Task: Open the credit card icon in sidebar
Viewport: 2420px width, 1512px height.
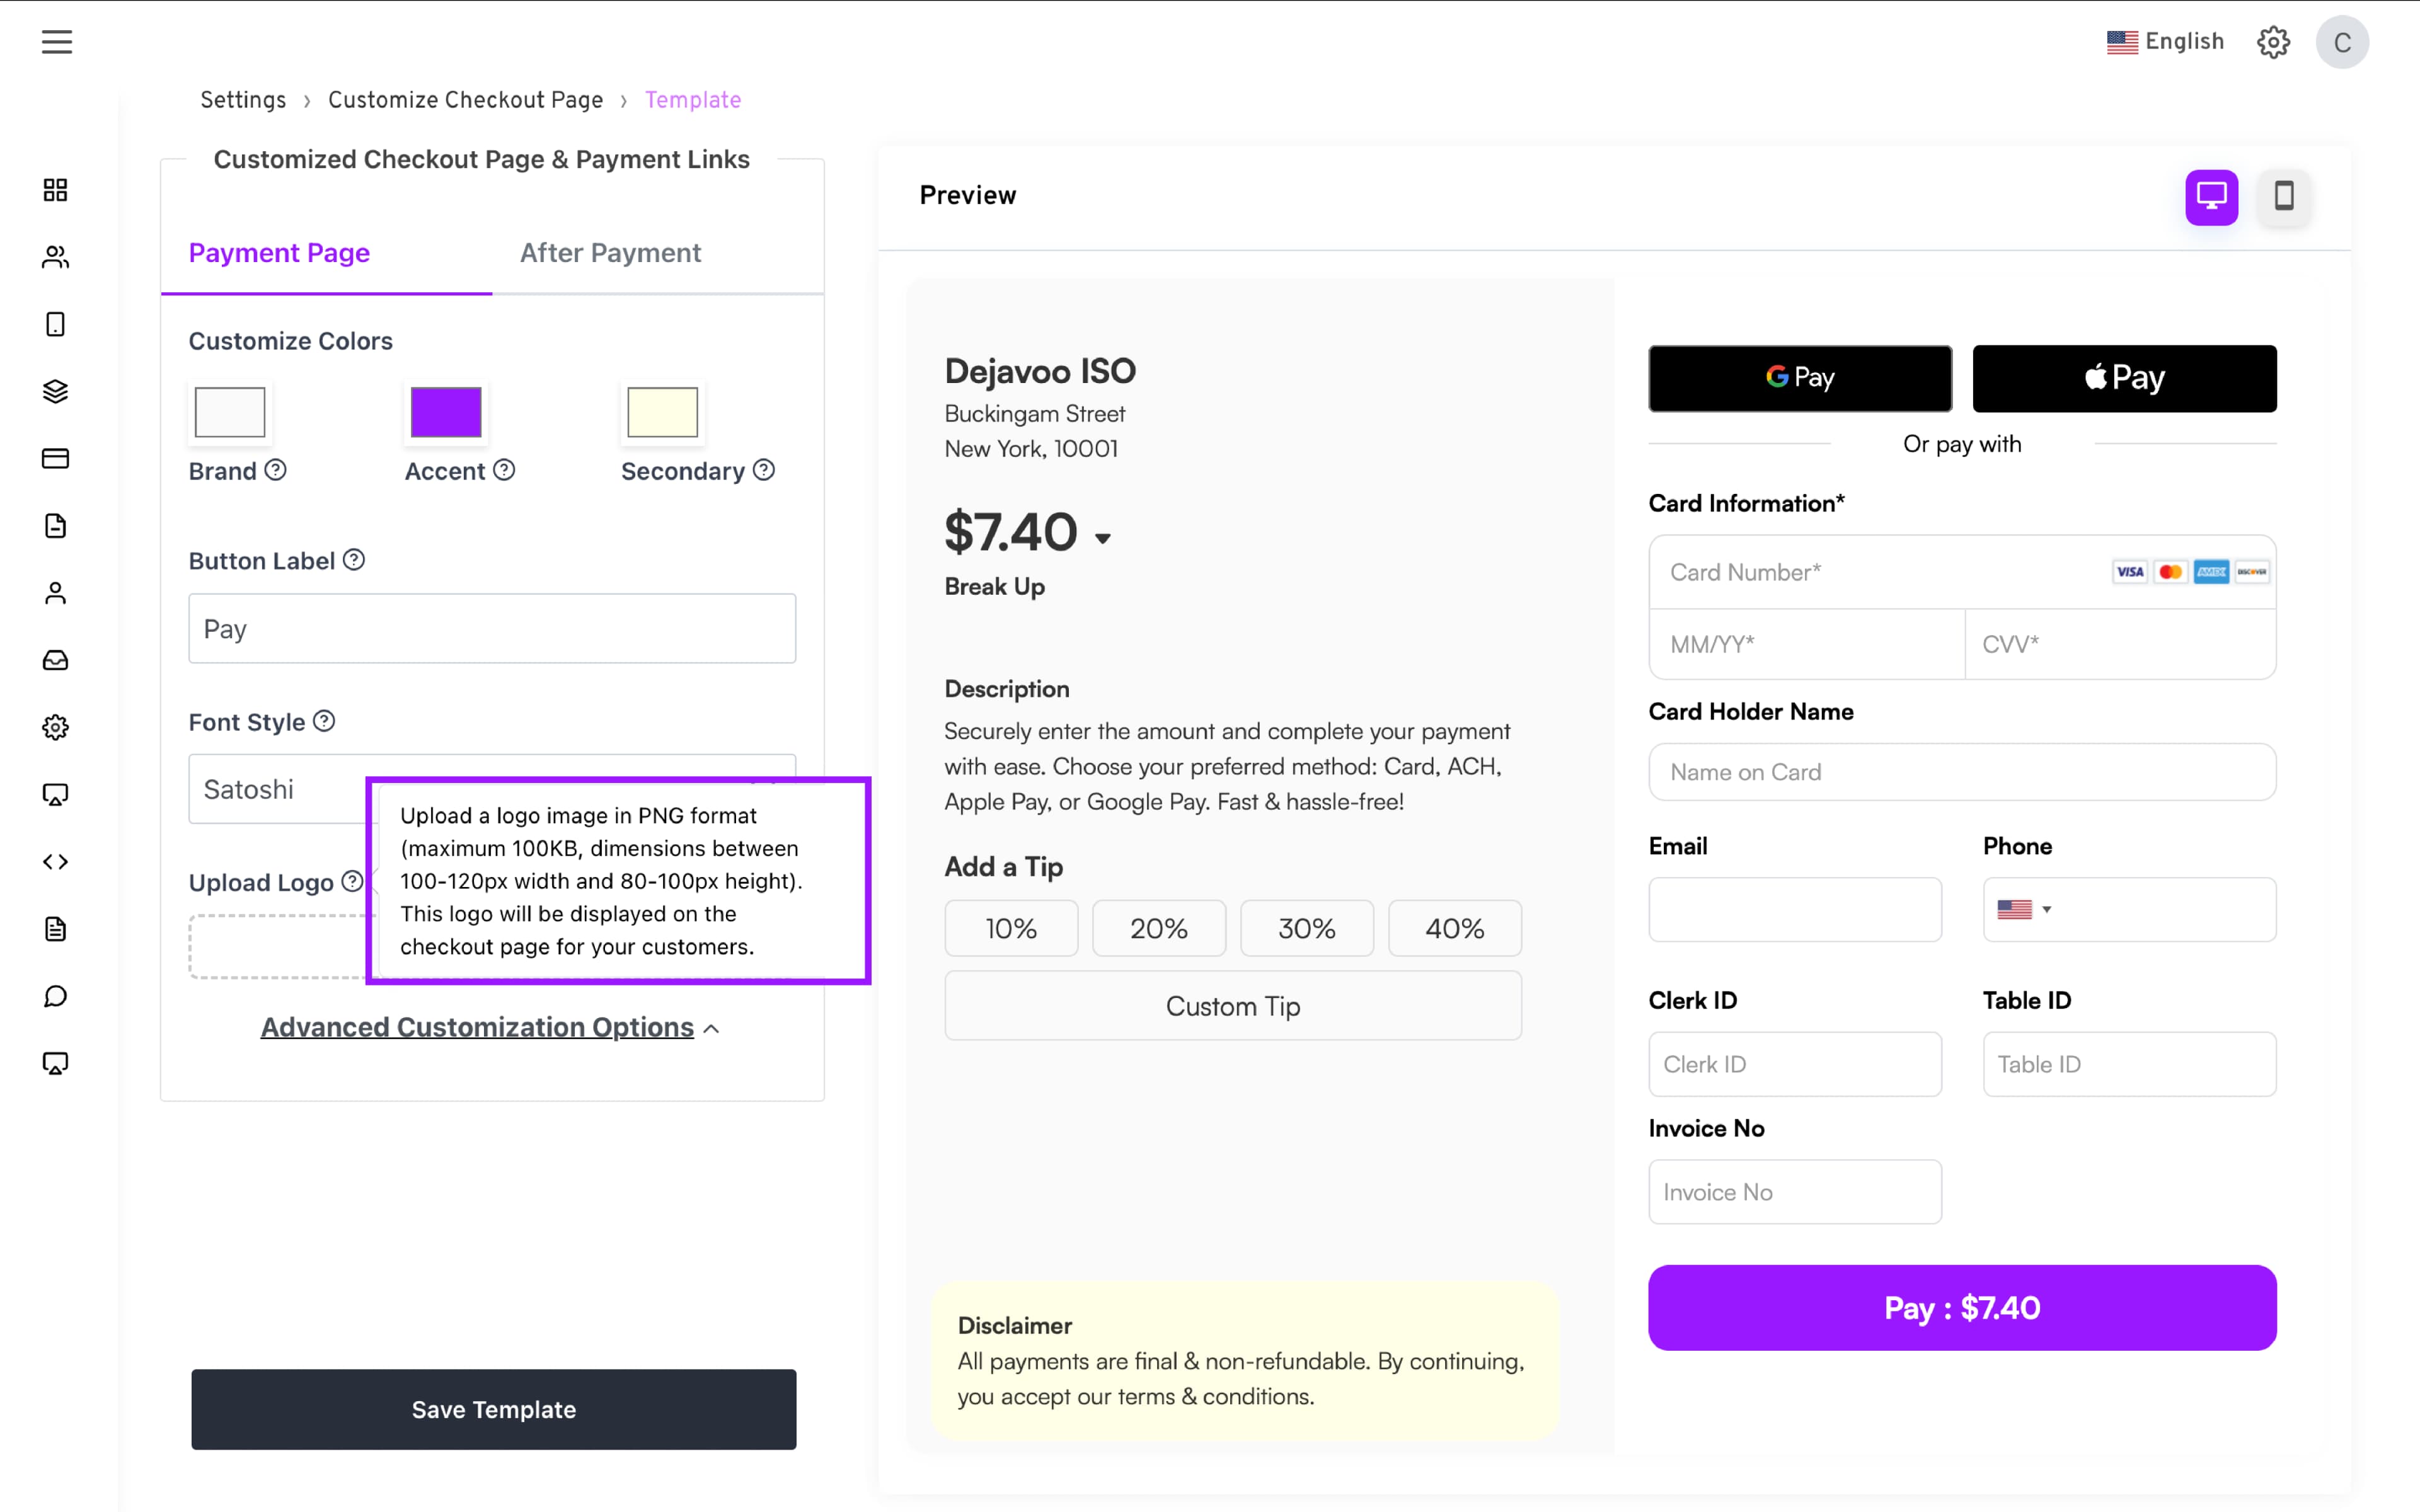Action: (56, 459)
